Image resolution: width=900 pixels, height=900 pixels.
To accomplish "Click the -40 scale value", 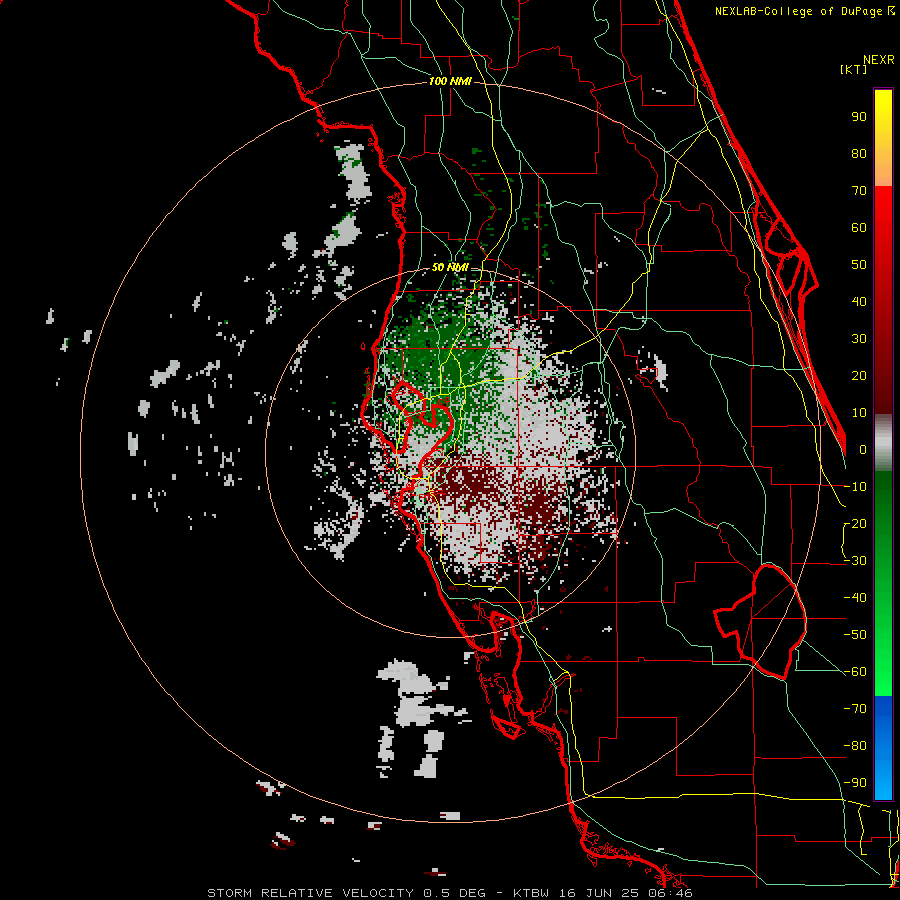I will click(855, 598).
